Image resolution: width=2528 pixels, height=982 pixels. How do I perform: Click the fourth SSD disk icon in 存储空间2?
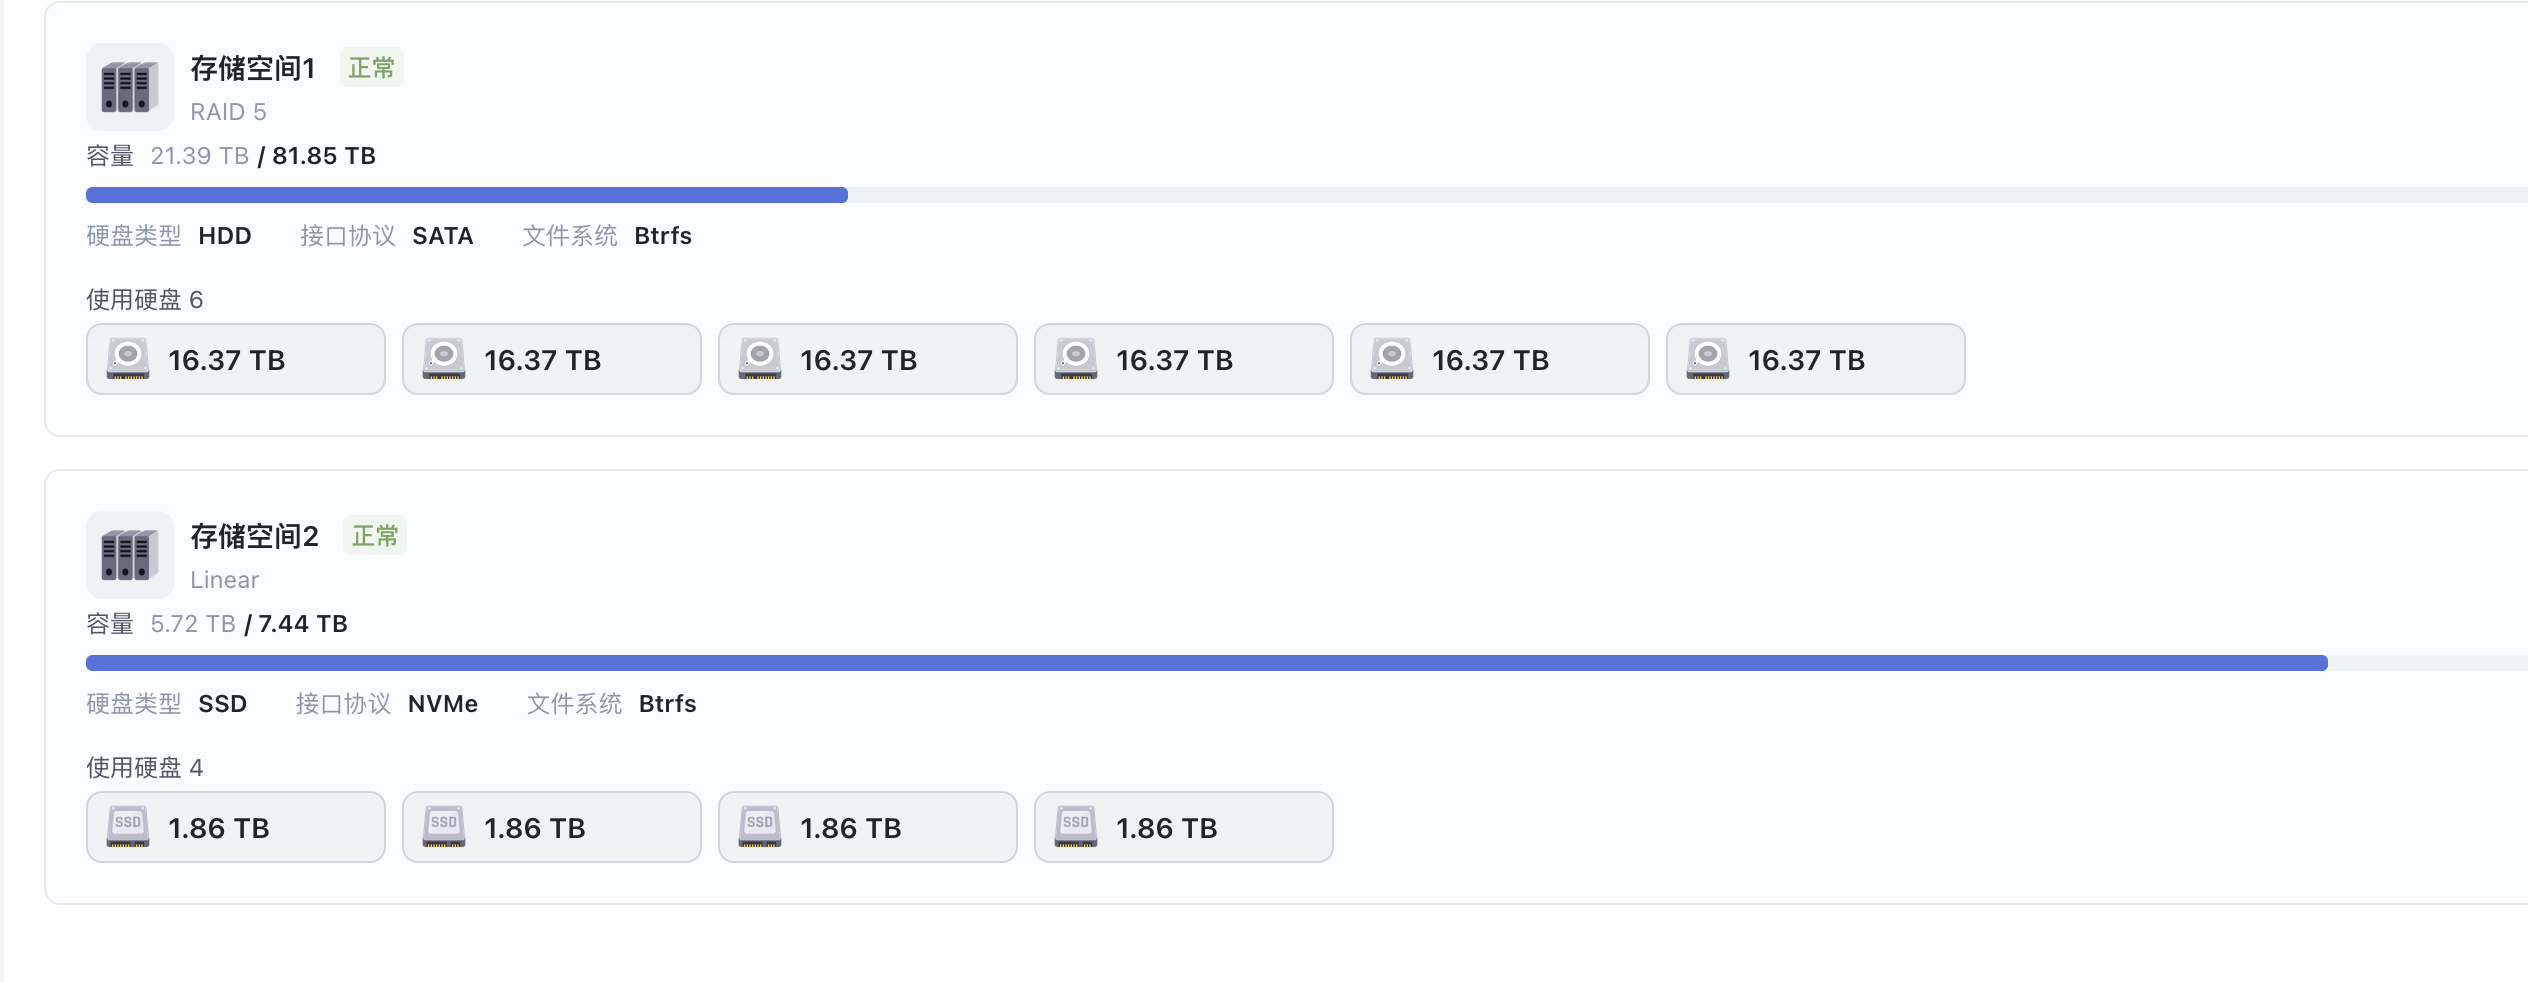tap(1076, 827)
